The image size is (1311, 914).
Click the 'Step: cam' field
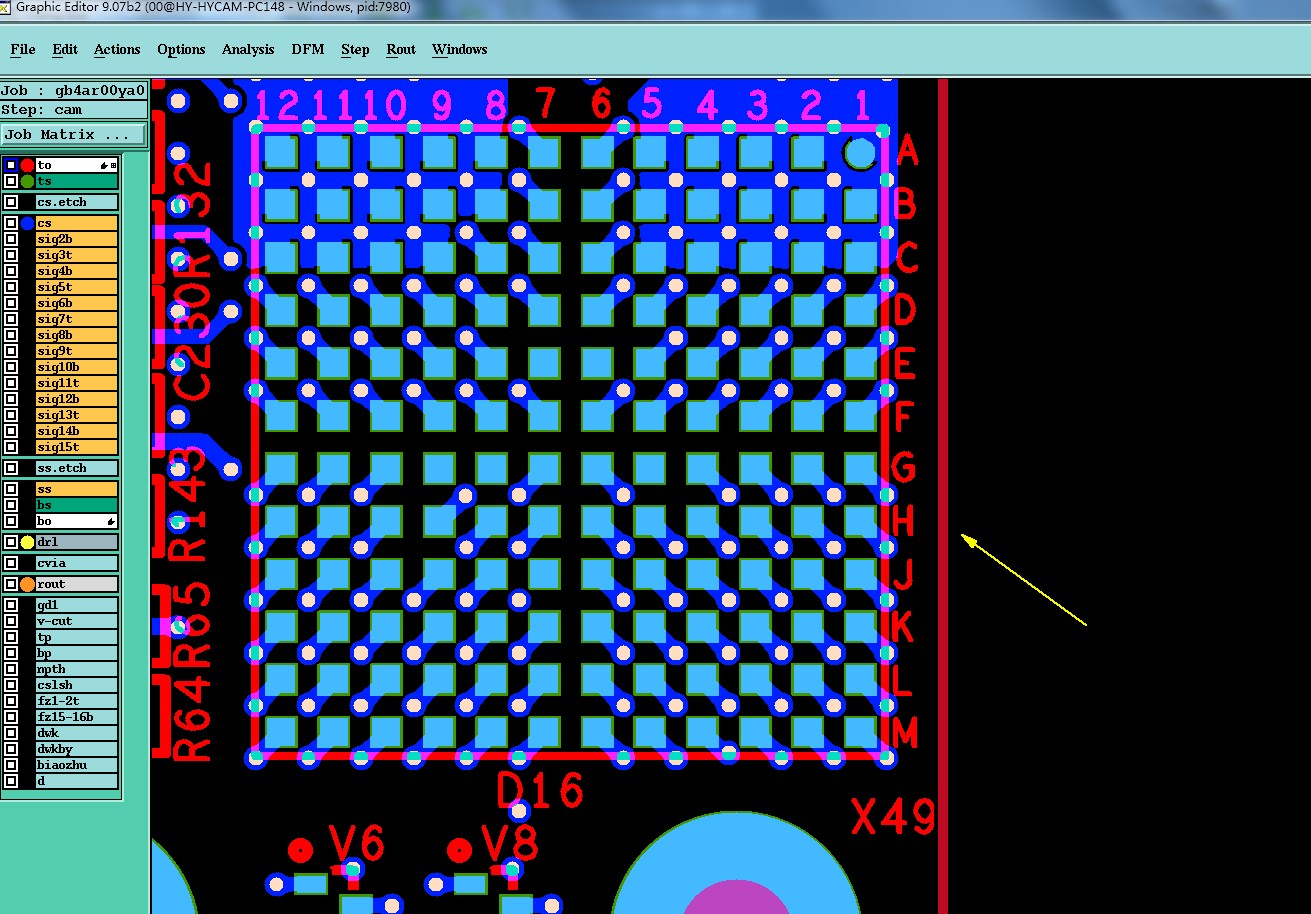tap(74, 110)
